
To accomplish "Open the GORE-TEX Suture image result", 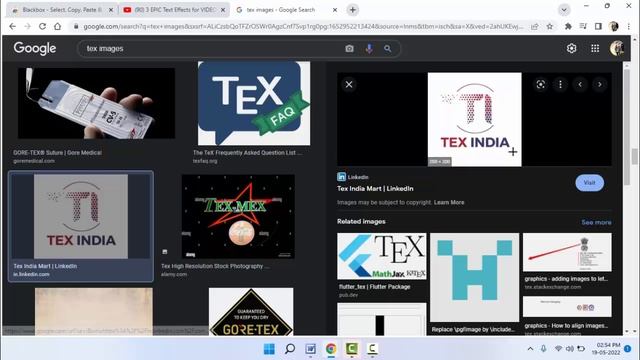I will coord(96,103).
